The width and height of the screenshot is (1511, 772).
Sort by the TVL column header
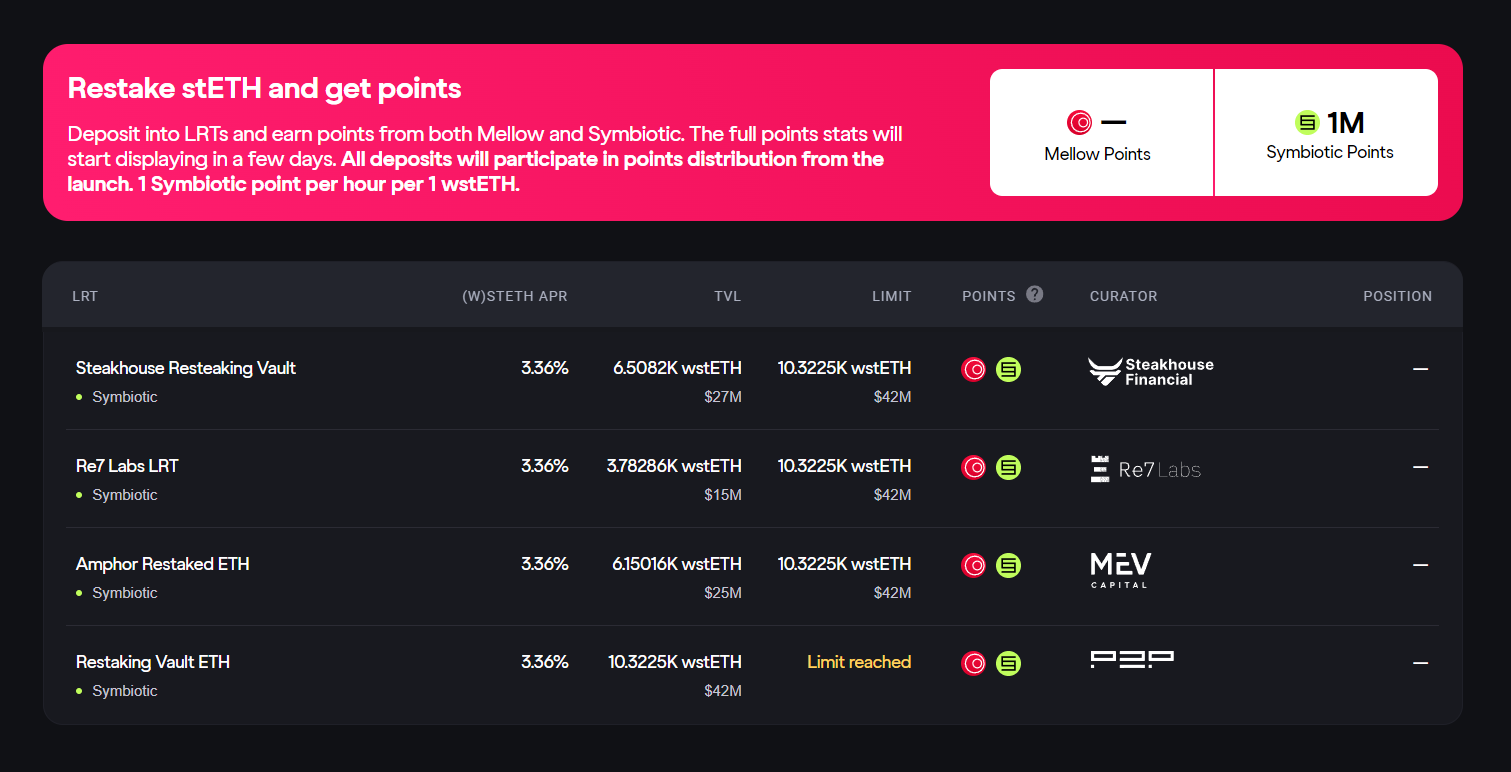click(727, 295)
